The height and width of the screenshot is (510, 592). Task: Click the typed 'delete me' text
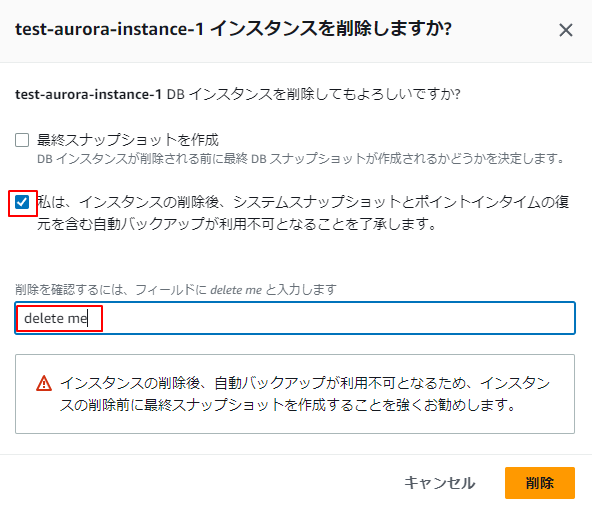pyautogui.click(x=56, y=318)
